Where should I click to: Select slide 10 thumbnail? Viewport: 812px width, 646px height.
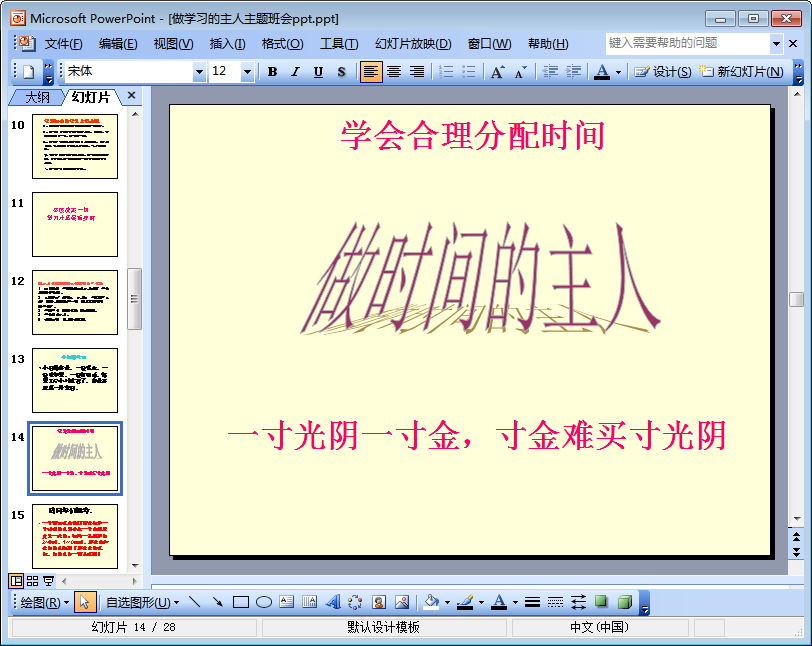[75, 147]
